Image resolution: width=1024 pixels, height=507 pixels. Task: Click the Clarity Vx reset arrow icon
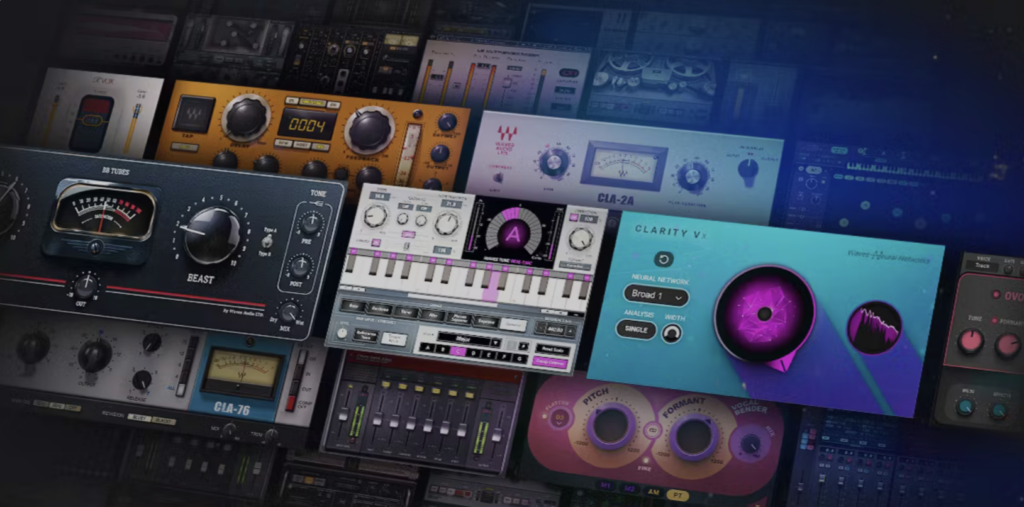664,259
